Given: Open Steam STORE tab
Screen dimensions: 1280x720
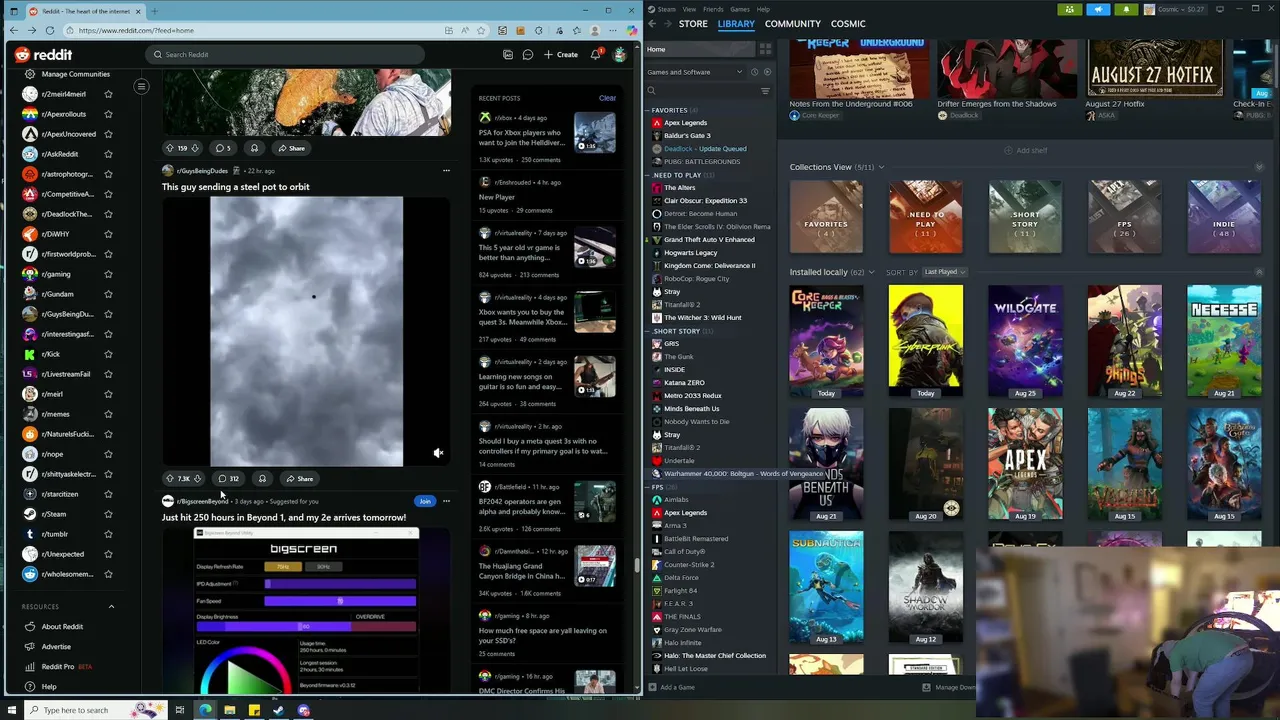Looking at the screenshot, I should (x=693, y=24).
